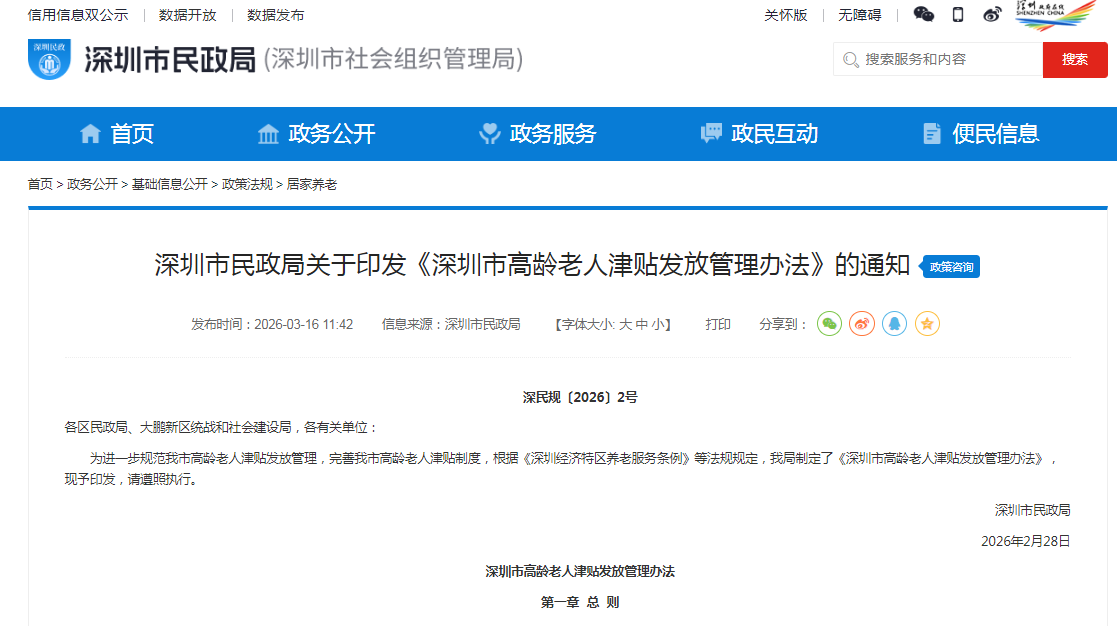Share the article to QZone (star icon)
The height and width of the screenshot is (626, 1117).
coord(927,324)
